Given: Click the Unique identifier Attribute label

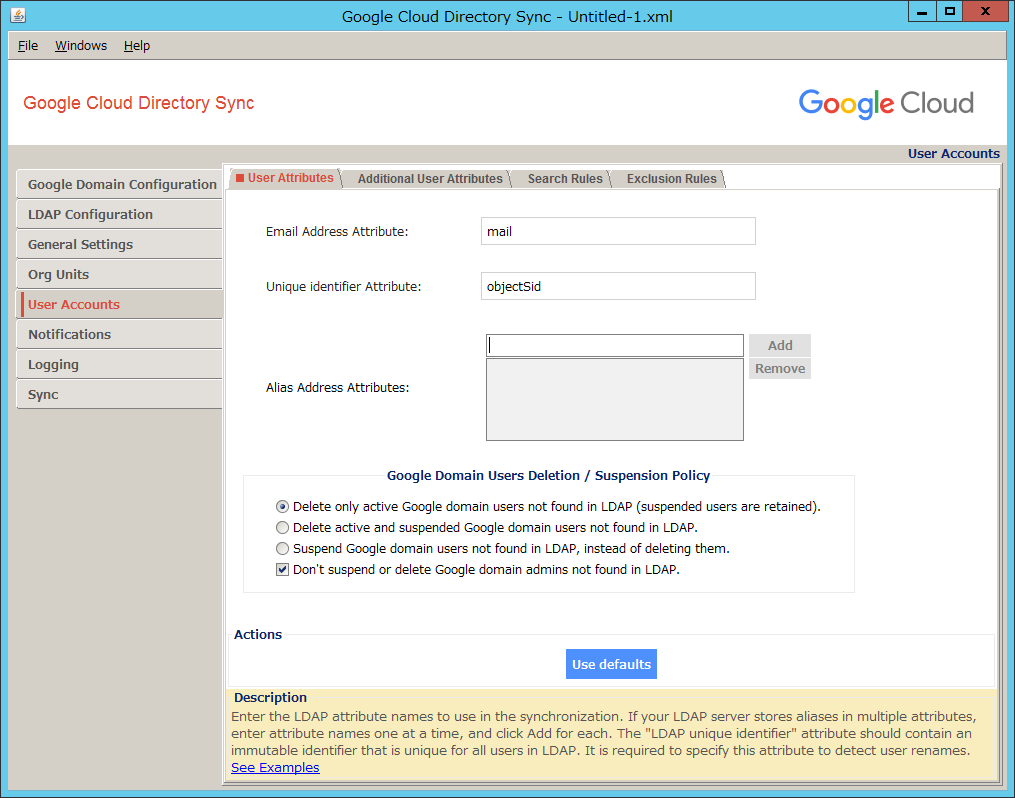Looking at the screenshot, I should click(x=343, y=287).
